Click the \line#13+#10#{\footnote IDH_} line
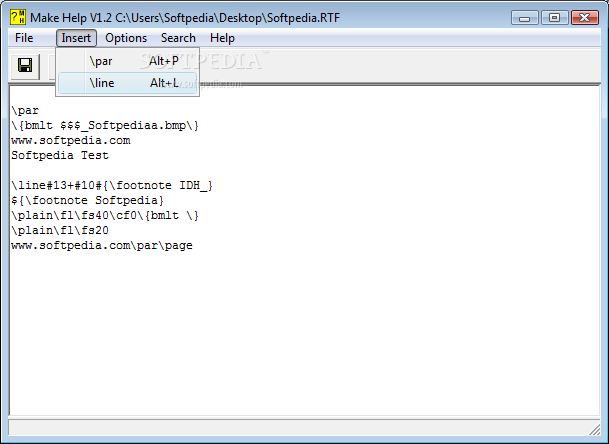609x444 pixels. [112, 185]
